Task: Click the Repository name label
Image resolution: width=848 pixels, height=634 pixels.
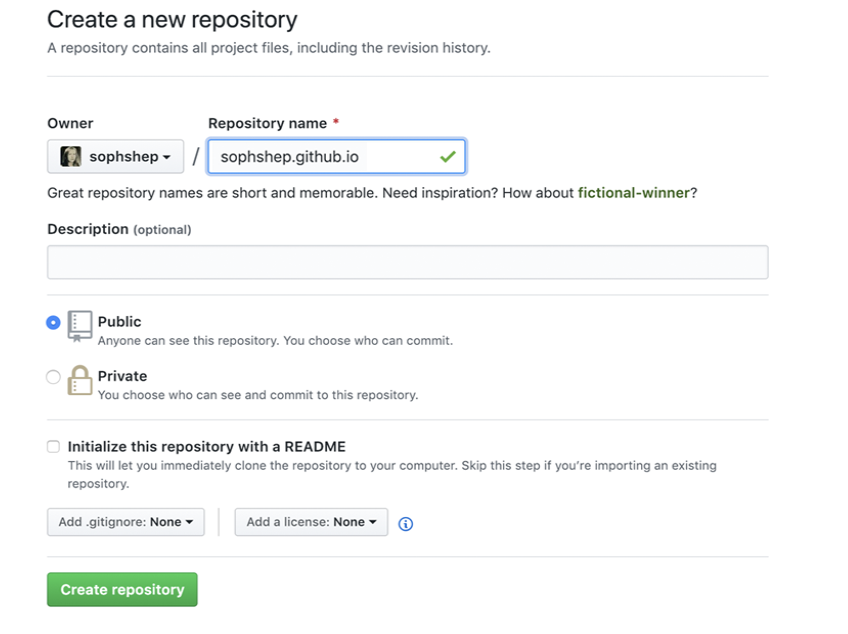Action: (x=268, y=123)
